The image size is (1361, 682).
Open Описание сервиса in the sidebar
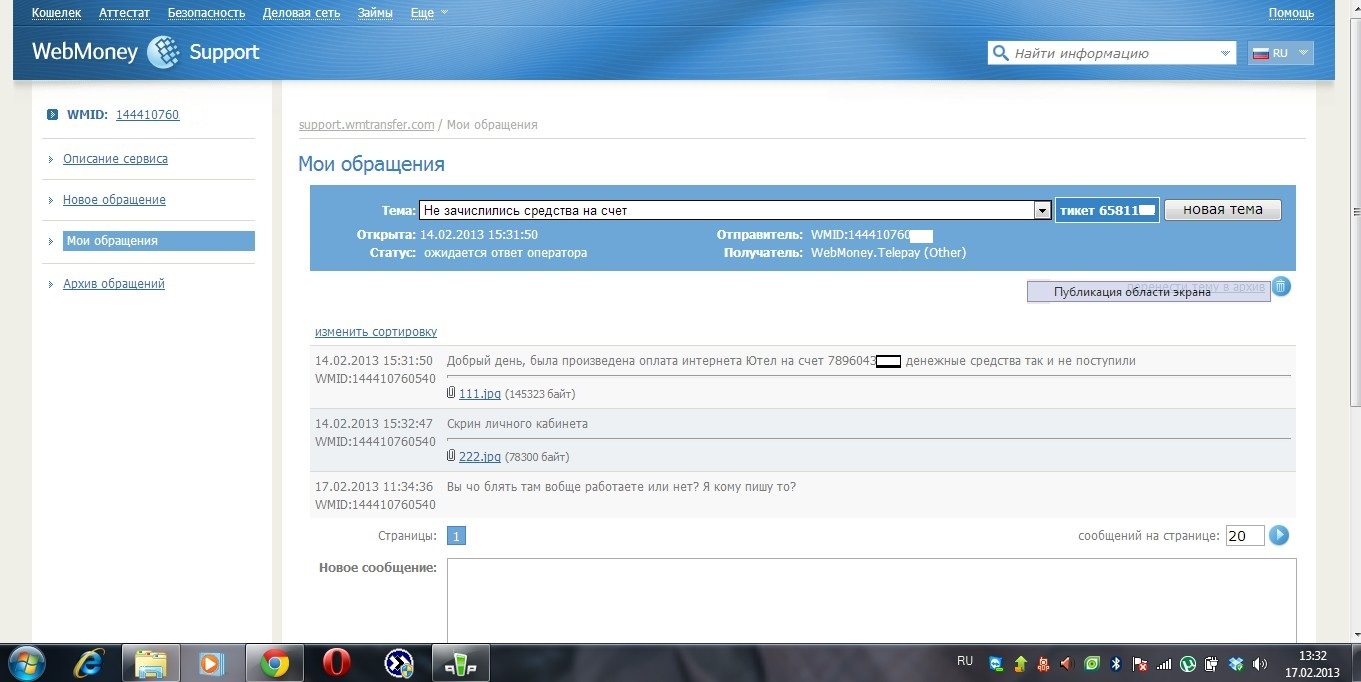pos(115,159)
